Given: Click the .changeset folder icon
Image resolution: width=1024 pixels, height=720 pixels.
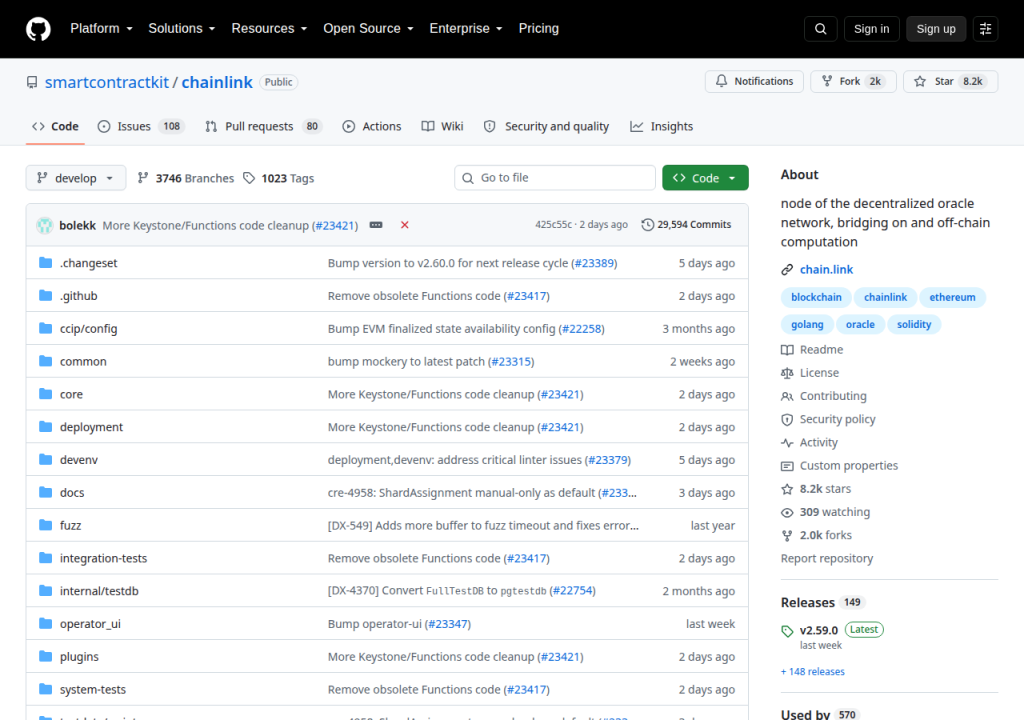Looking at the screenshot, I should pos(45,263).
